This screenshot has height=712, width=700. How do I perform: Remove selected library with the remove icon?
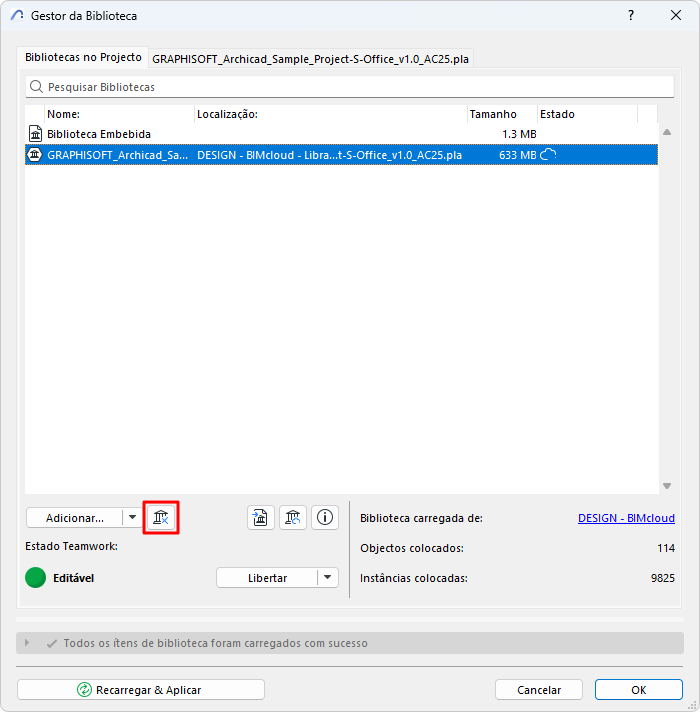(x=161, y=517)
